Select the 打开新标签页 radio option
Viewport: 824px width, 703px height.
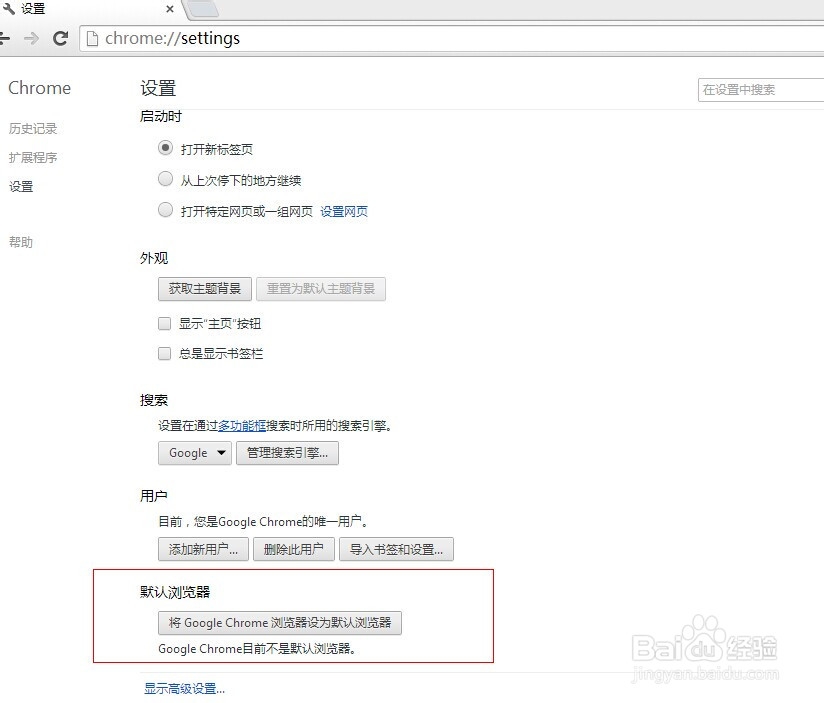pos(165,148)
